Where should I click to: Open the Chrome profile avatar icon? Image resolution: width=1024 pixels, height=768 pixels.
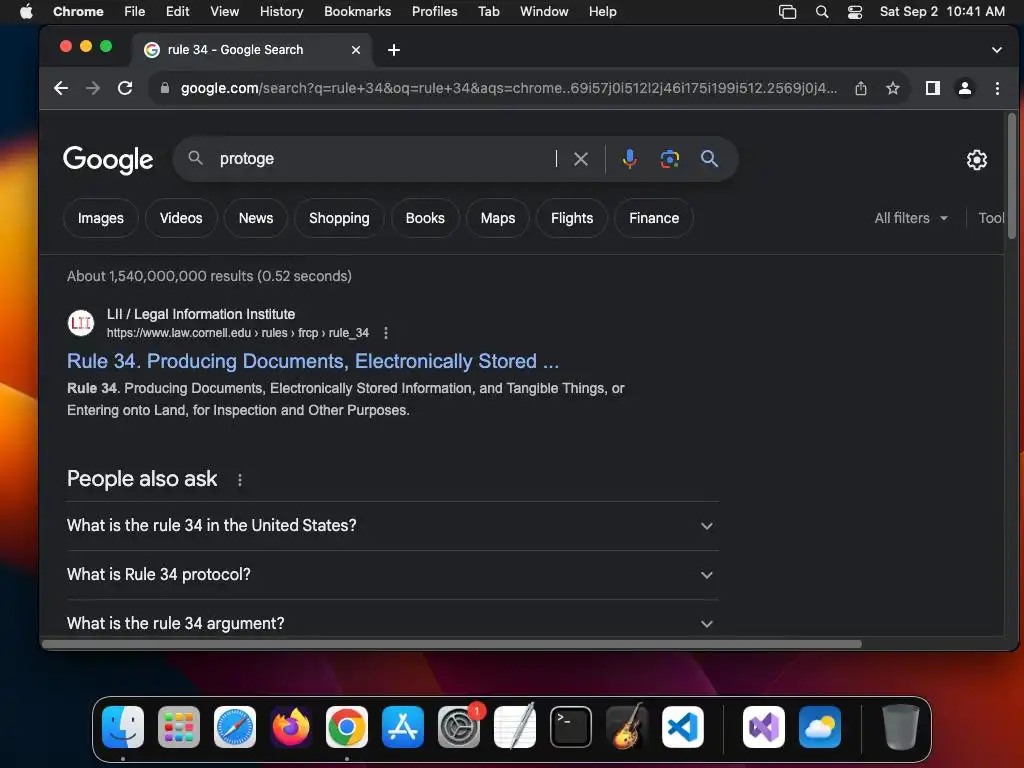click(x=965, y=88)
